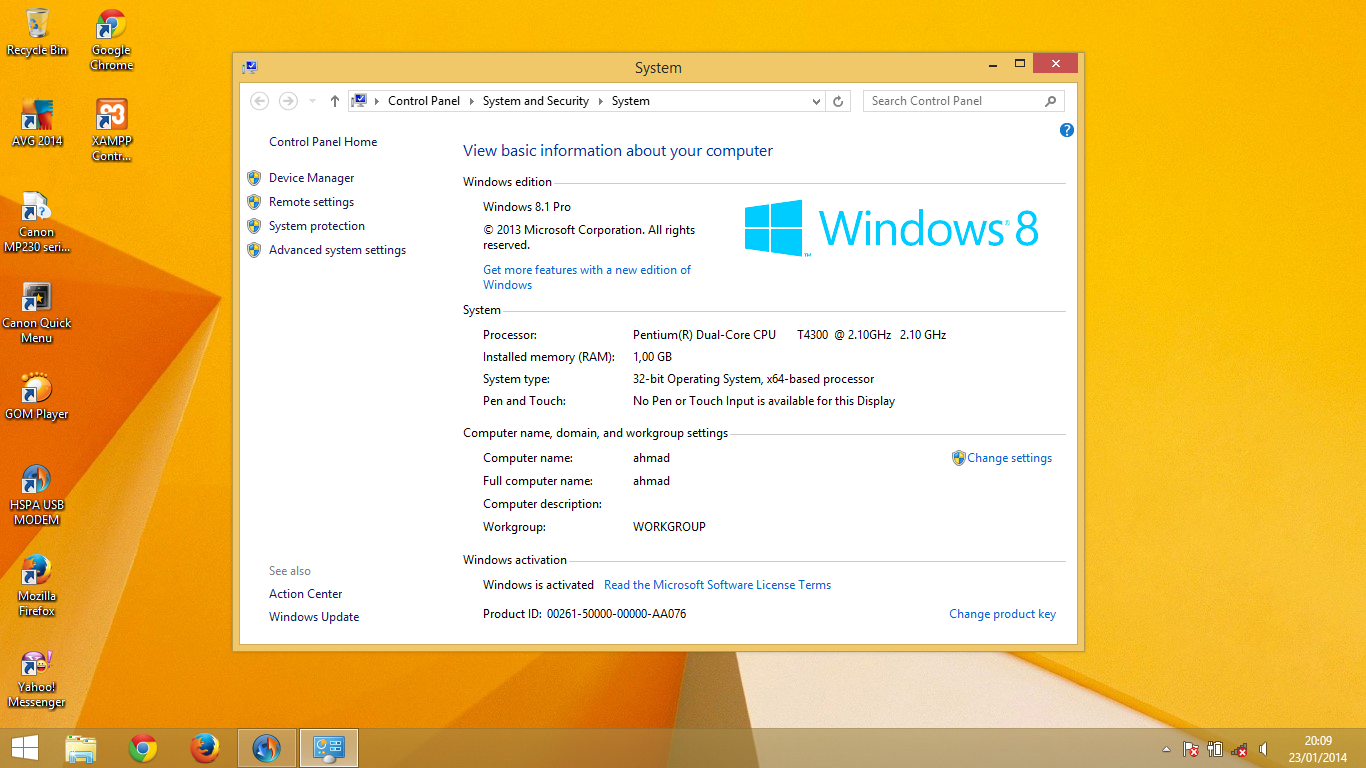Select the Canon MP230 series desktop shortcut
Image resolution: width=1366 pixels, height=768 pixels.
click(37, 221)
